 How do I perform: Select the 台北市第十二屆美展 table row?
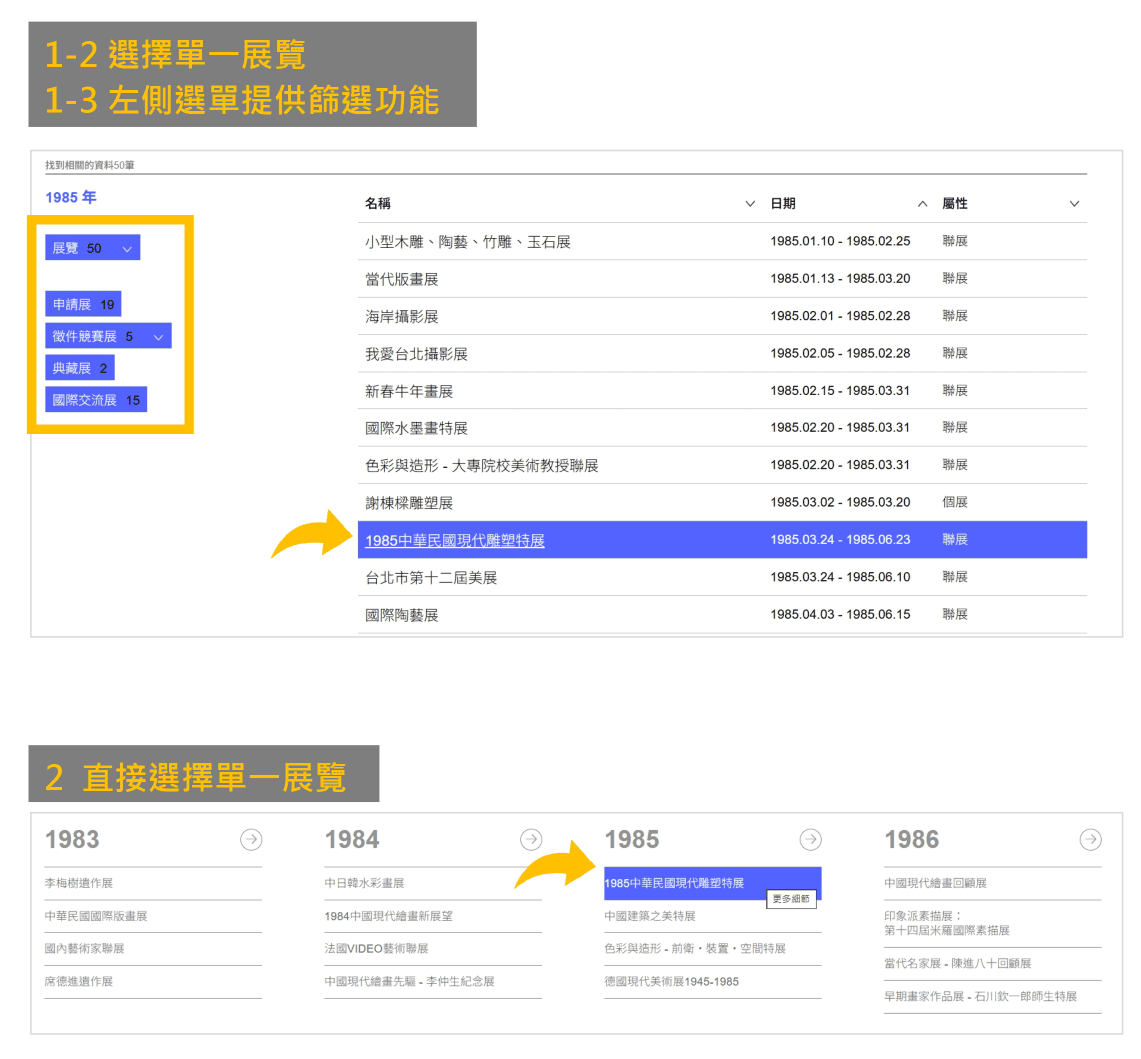pos(432,576)
